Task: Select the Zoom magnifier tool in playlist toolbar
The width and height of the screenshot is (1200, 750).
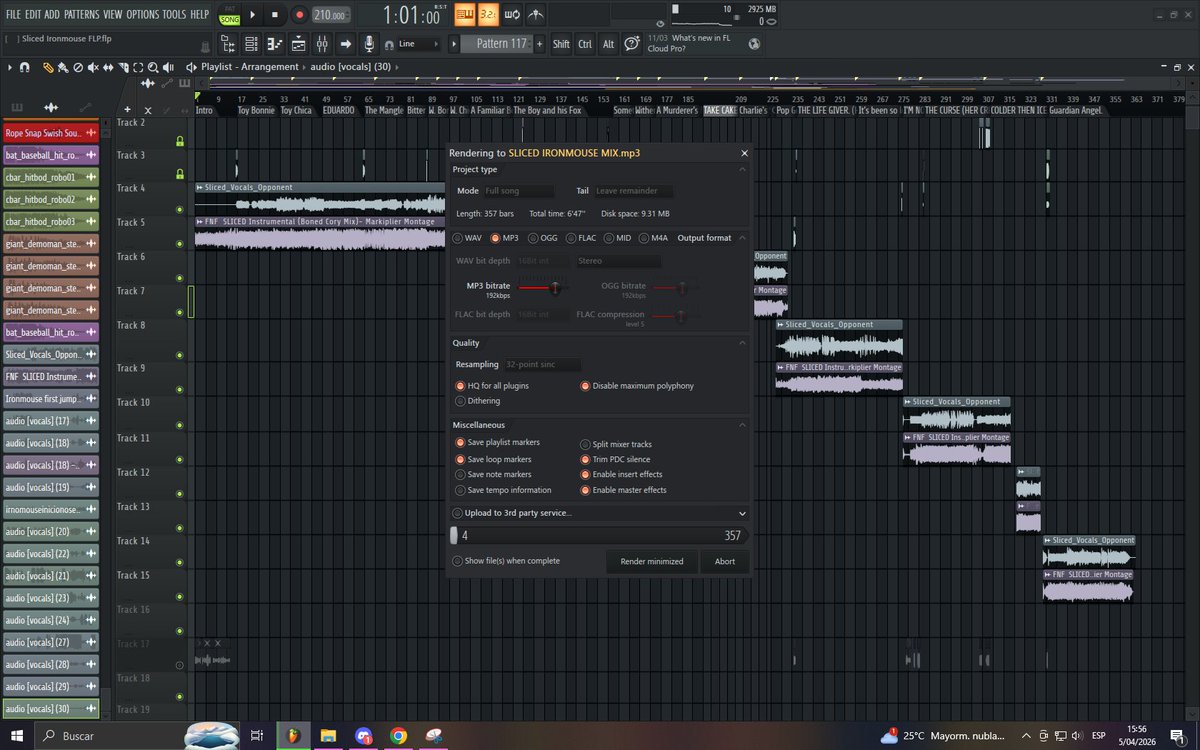Action: coord(153,67)
